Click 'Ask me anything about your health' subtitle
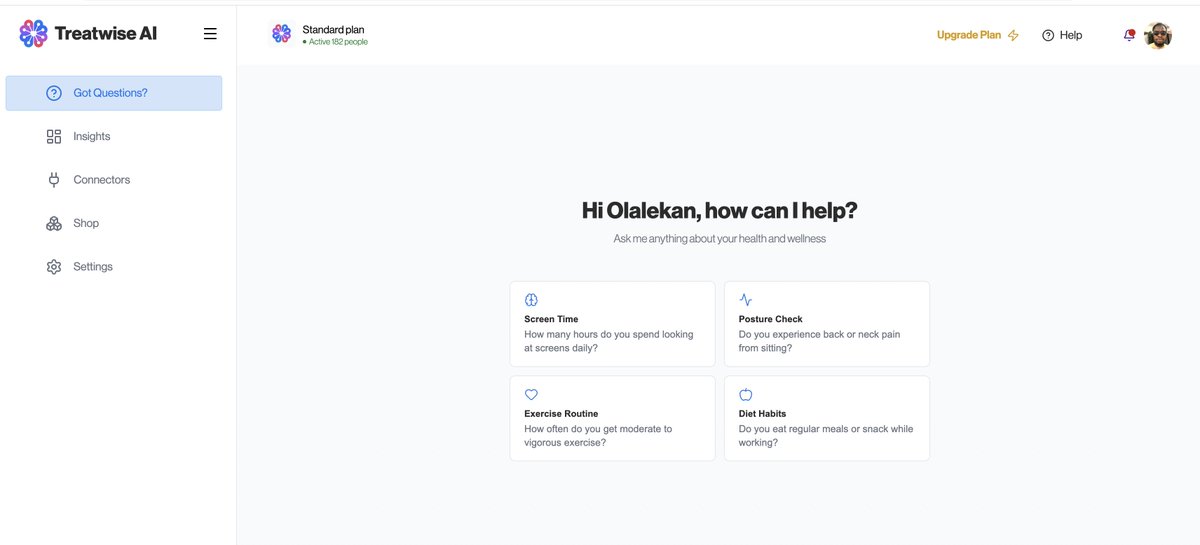Image resolution: width=1200 pixels, height=545 pixels. coord(720,239)
